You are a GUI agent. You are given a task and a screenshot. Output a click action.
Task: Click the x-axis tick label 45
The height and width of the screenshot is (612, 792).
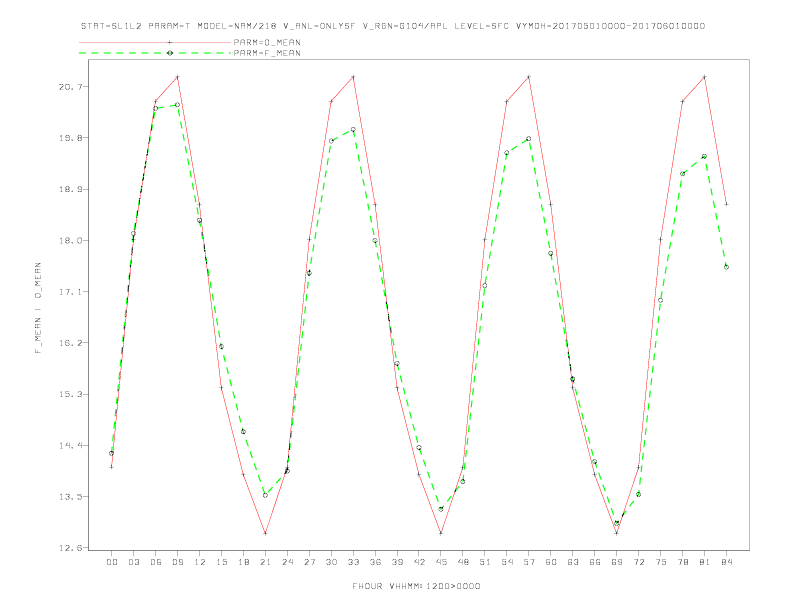(441, 562)
